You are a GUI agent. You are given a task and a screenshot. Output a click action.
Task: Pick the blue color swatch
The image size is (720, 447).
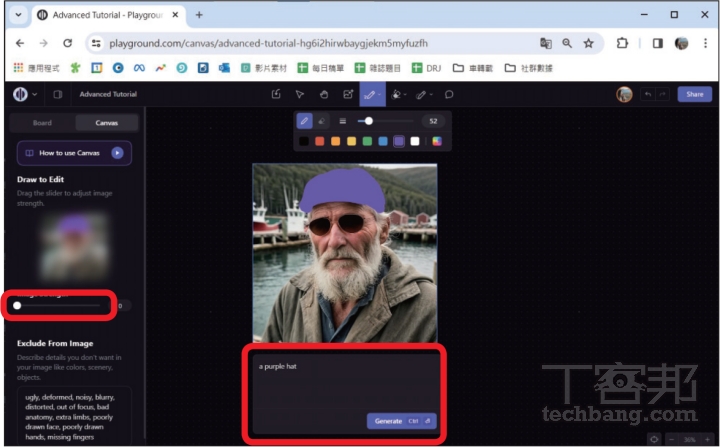(383, 141)
